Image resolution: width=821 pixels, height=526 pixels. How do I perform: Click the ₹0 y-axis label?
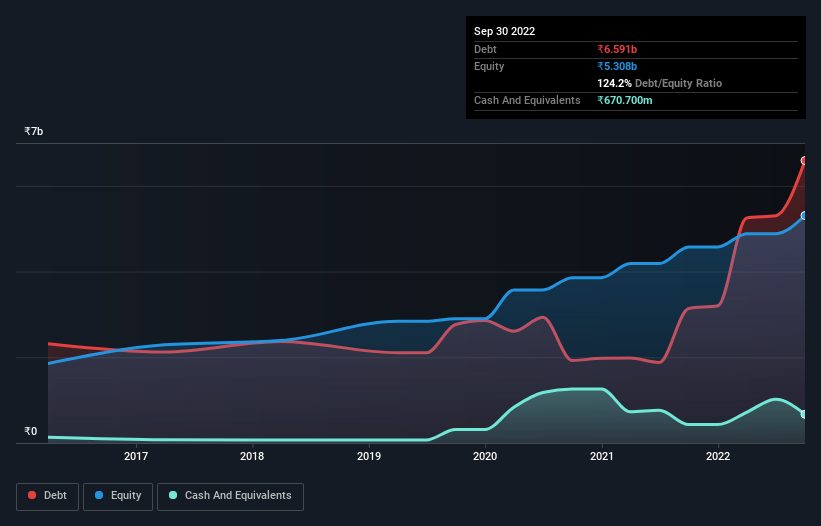[31, 431]
